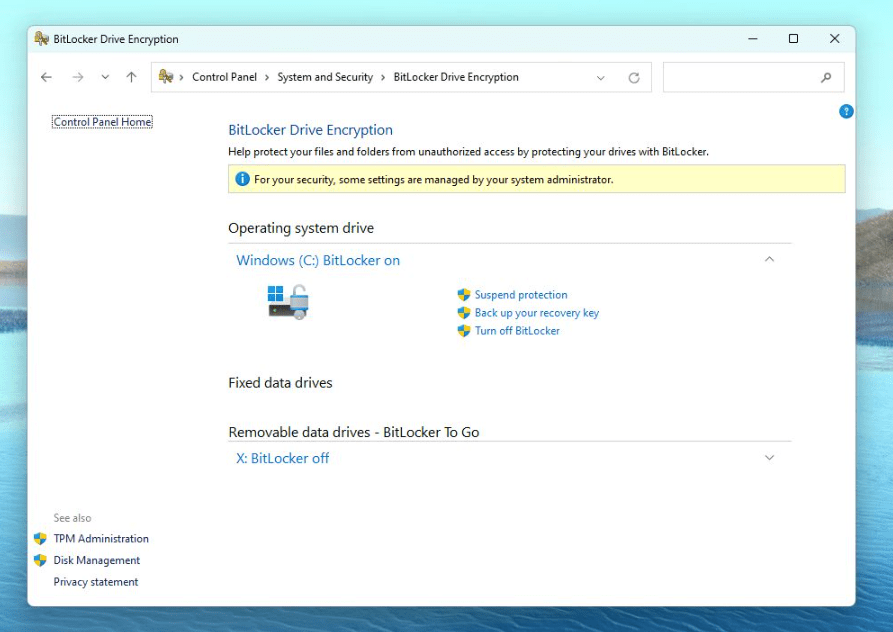Image resolution: width=893 pixels, height=632 pixels.
Task: Click the BitLocker icon in address bar
Action: point(166,76)
